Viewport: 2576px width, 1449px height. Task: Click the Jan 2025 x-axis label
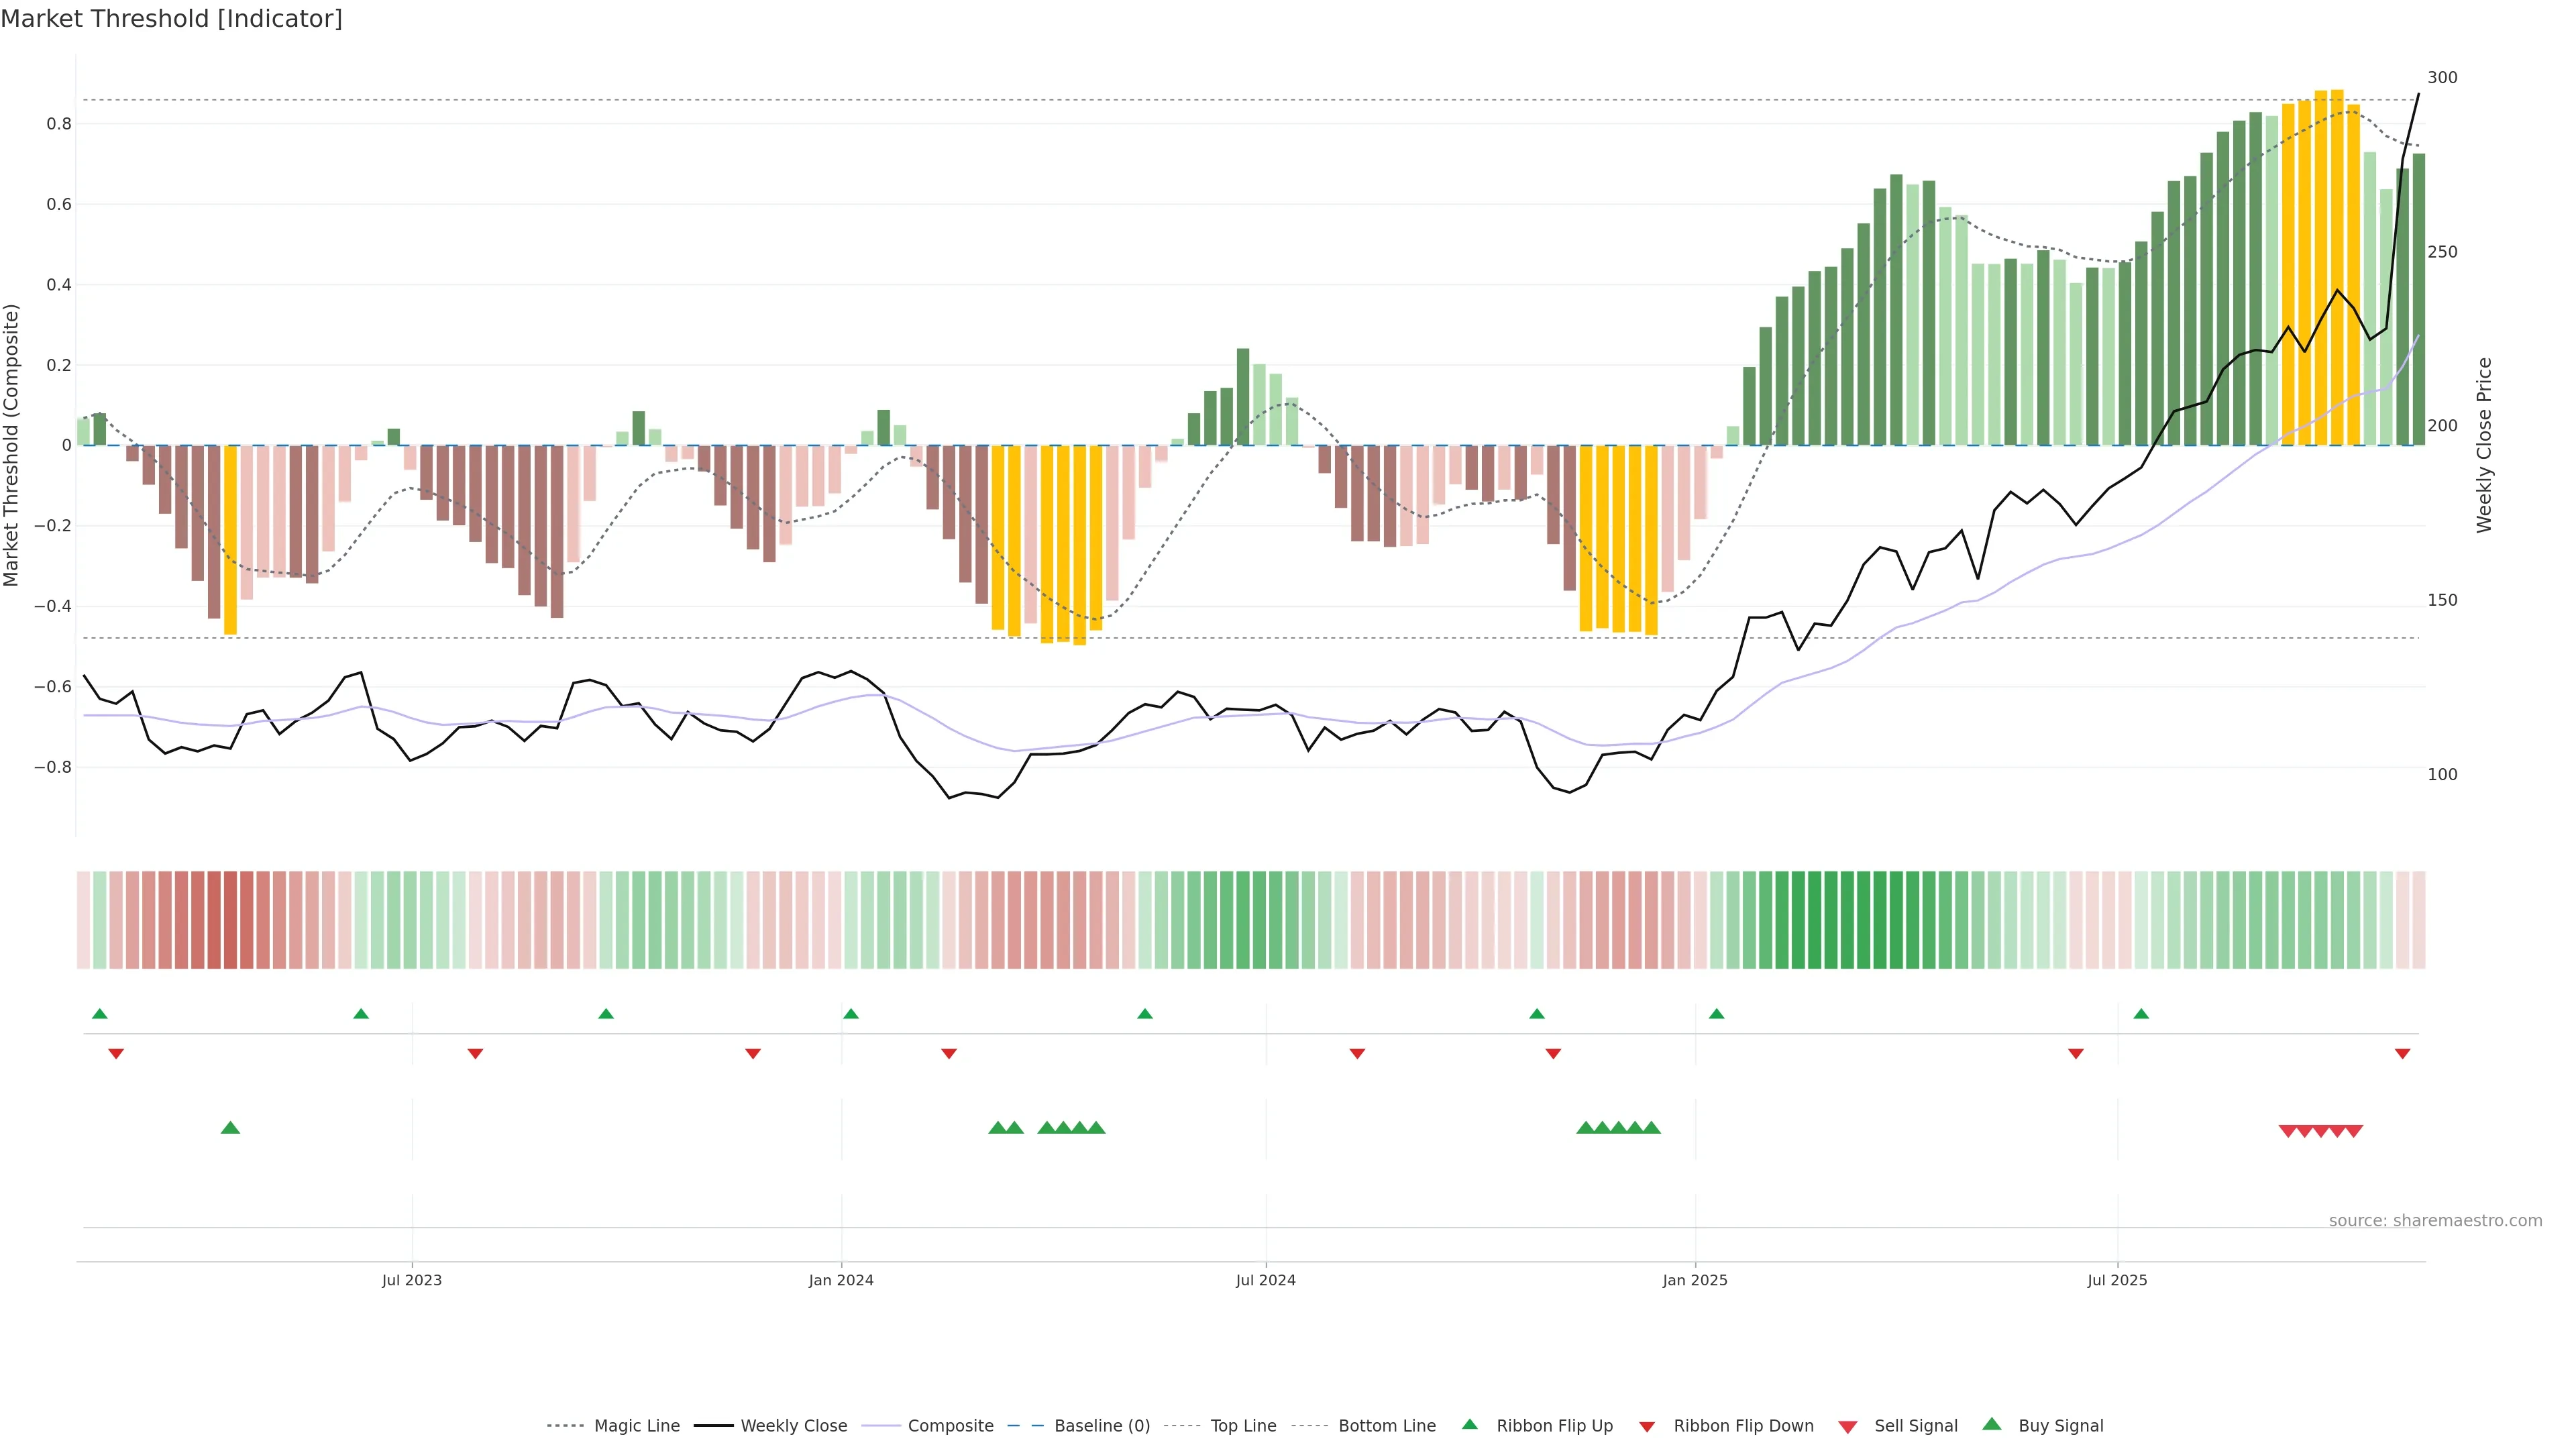(x=1694, y=1280)
